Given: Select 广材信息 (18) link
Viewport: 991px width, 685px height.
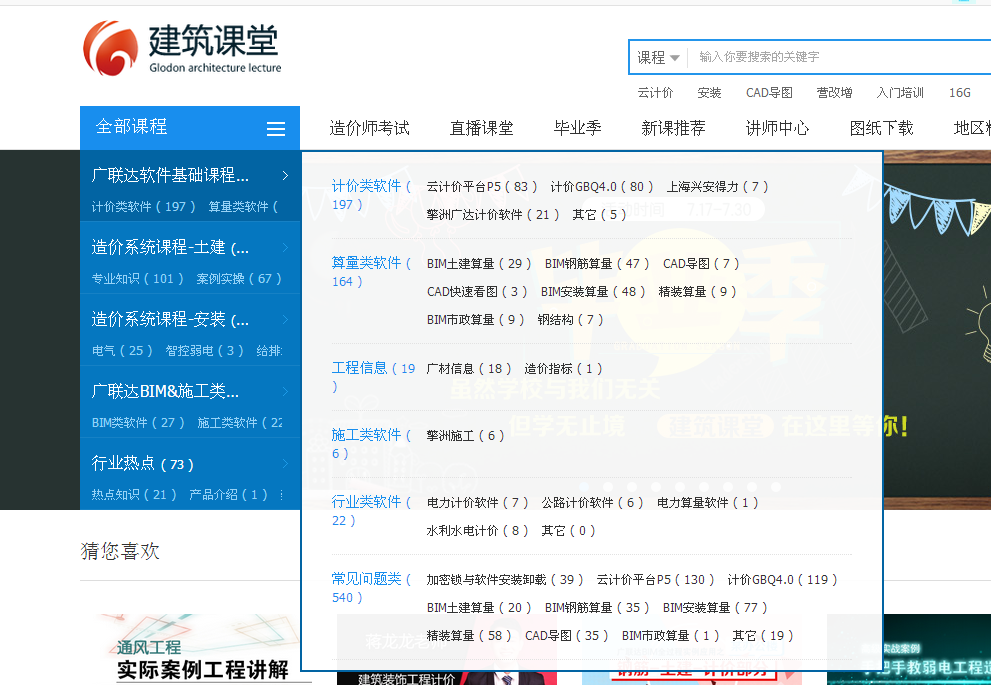Looking at the screenshot, I should [x=469, y=369].
